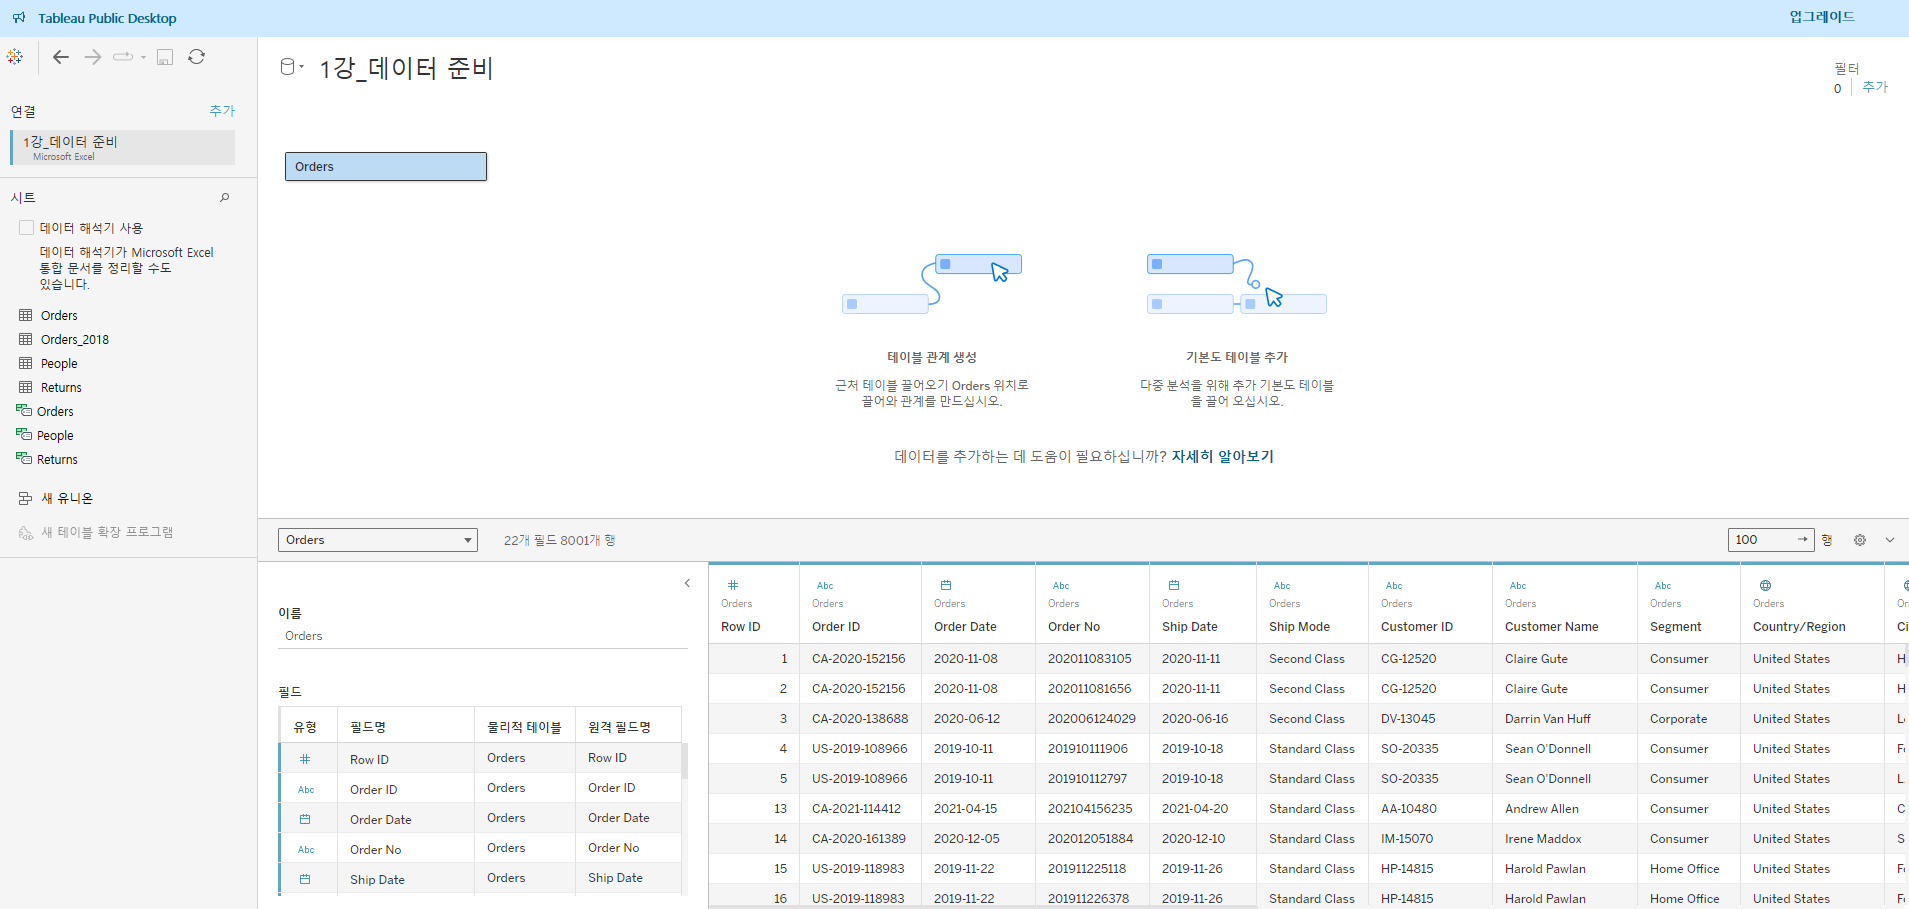Screen dimensions: 1909x909
Task: Click the Country/Region column header
Action: 1799,627
